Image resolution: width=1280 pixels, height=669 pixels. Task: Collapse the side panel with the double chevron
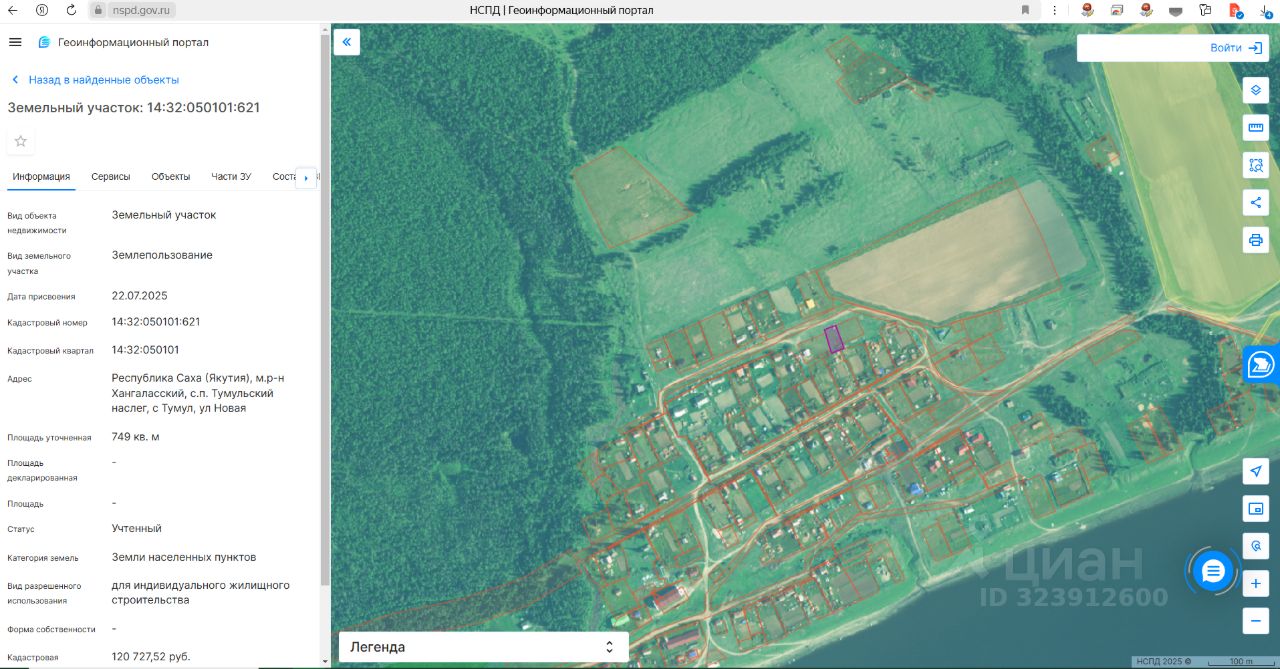click(346, 42)
